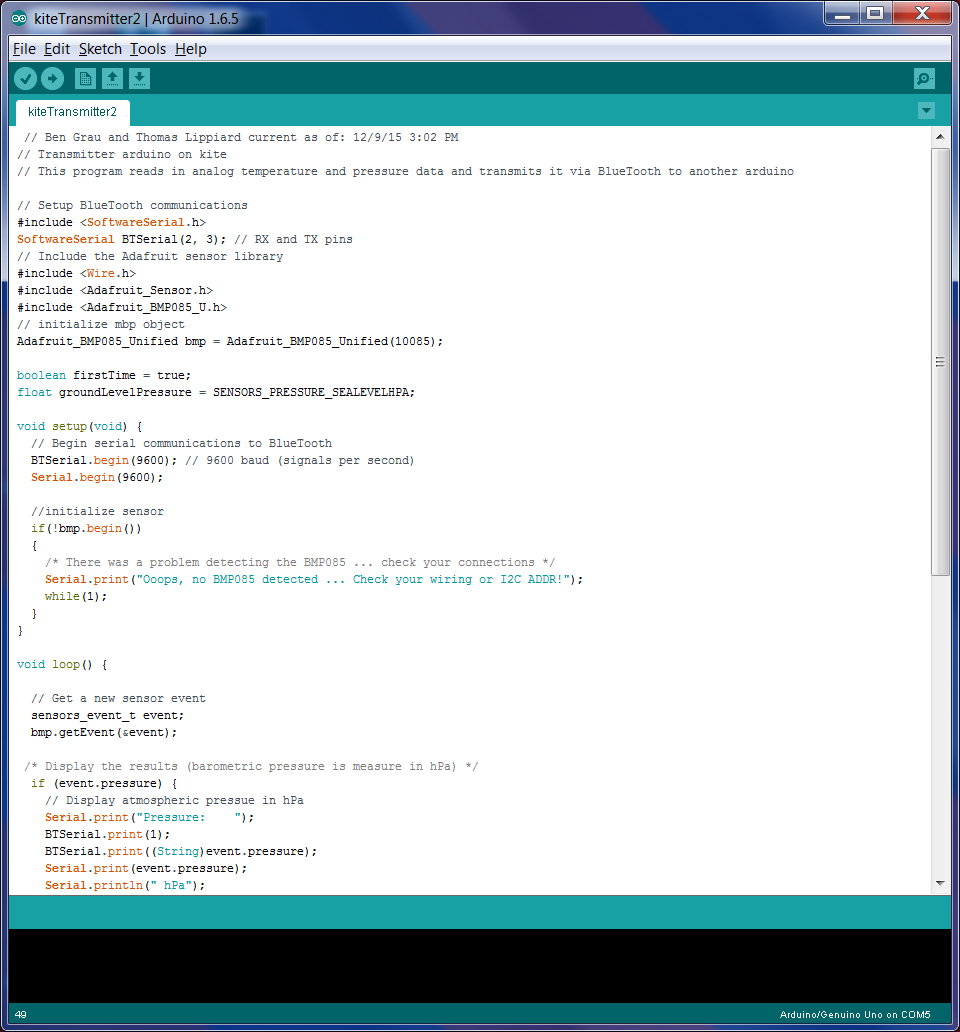Click the '#include <SoftwareSerial.h>' line

click(111, 222)
